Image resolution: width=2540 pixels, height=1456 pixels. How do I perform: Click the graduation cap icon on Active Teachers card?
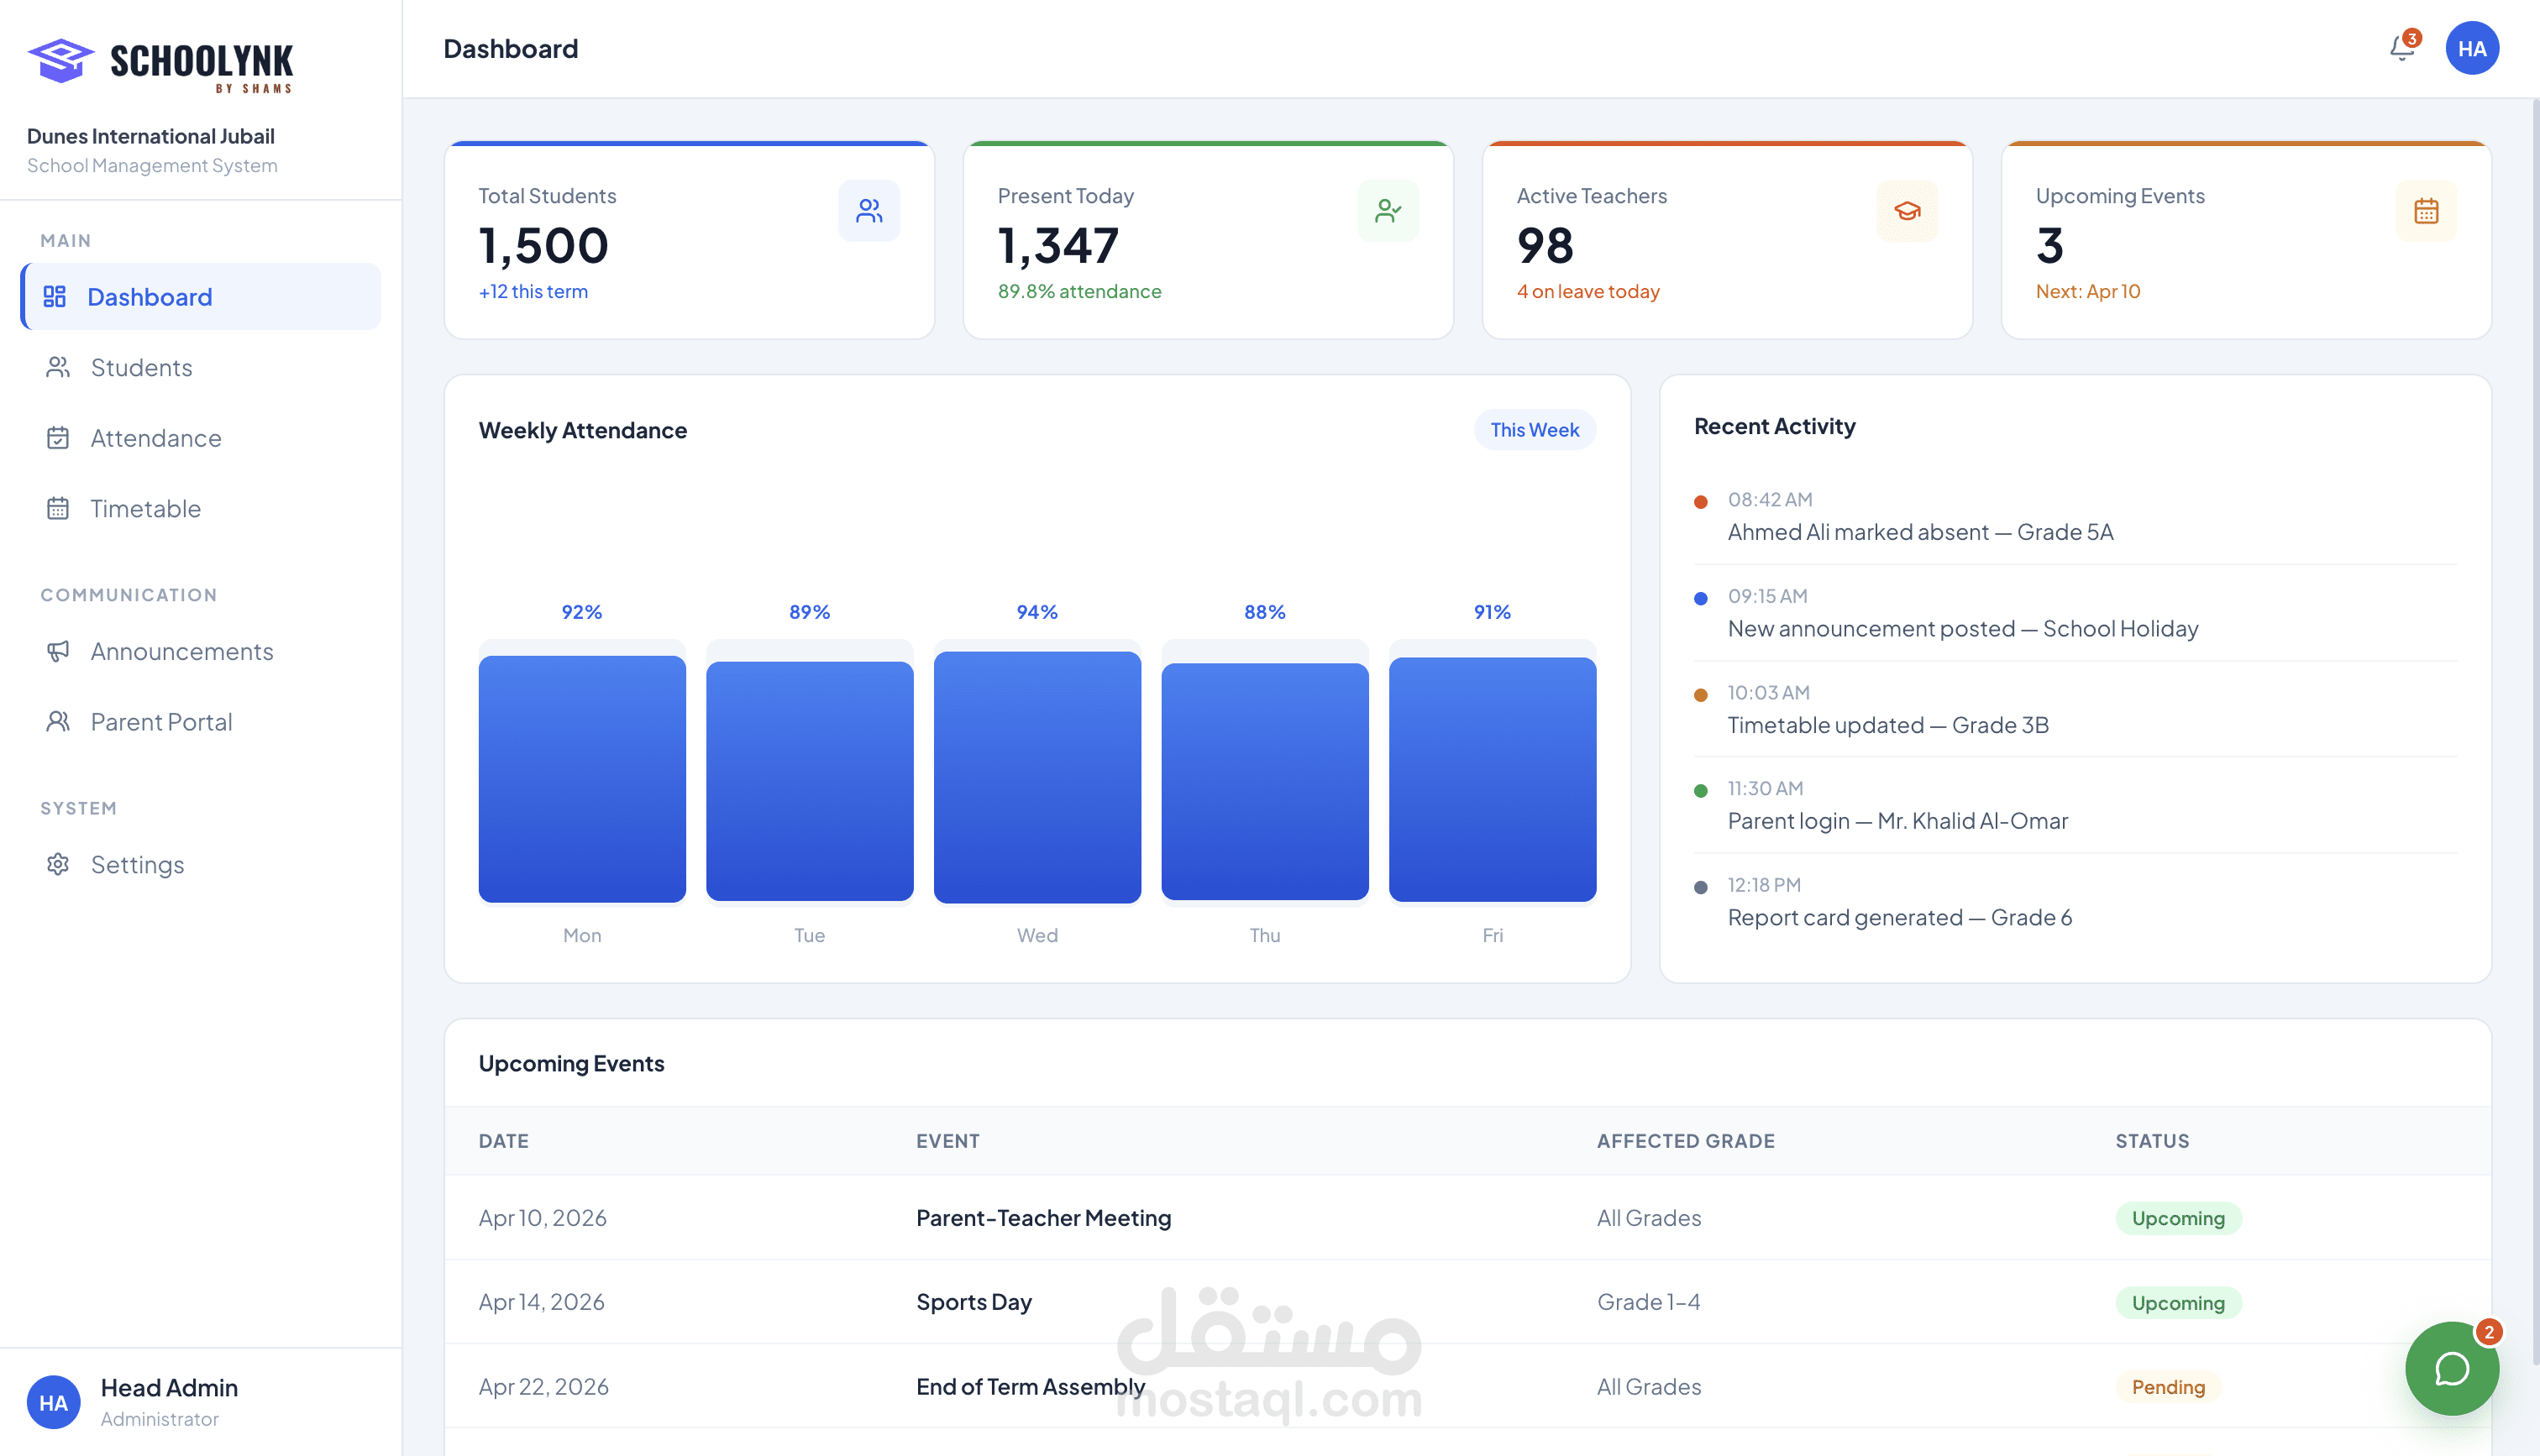[1907, 210]
